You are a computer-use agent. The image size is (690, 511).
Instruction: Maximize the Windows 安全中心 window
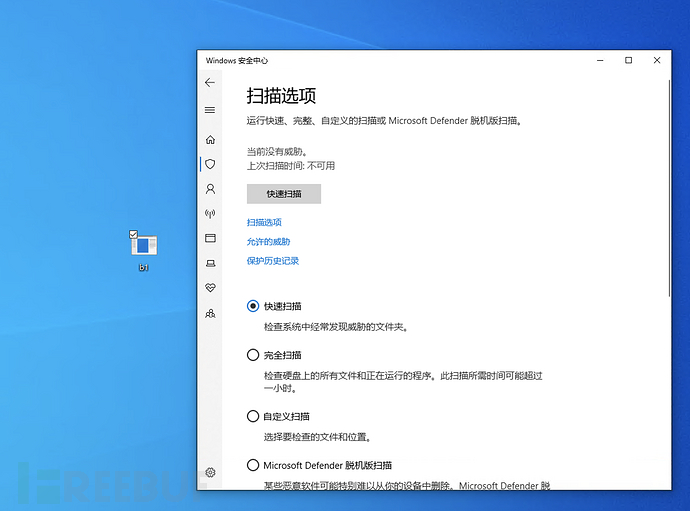click(x=628, y=60)
